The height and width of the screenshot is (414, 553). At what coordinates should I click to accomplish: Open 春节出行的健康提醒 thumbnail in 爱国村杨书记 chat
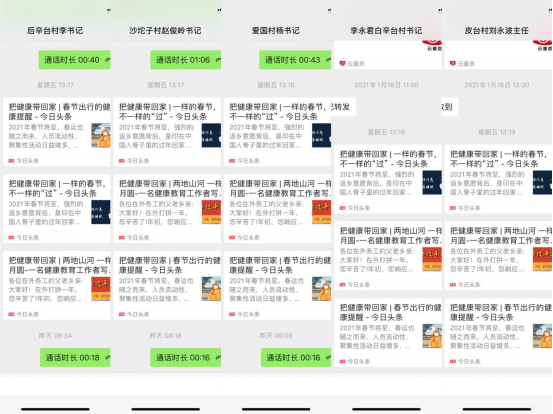(321, 289)
